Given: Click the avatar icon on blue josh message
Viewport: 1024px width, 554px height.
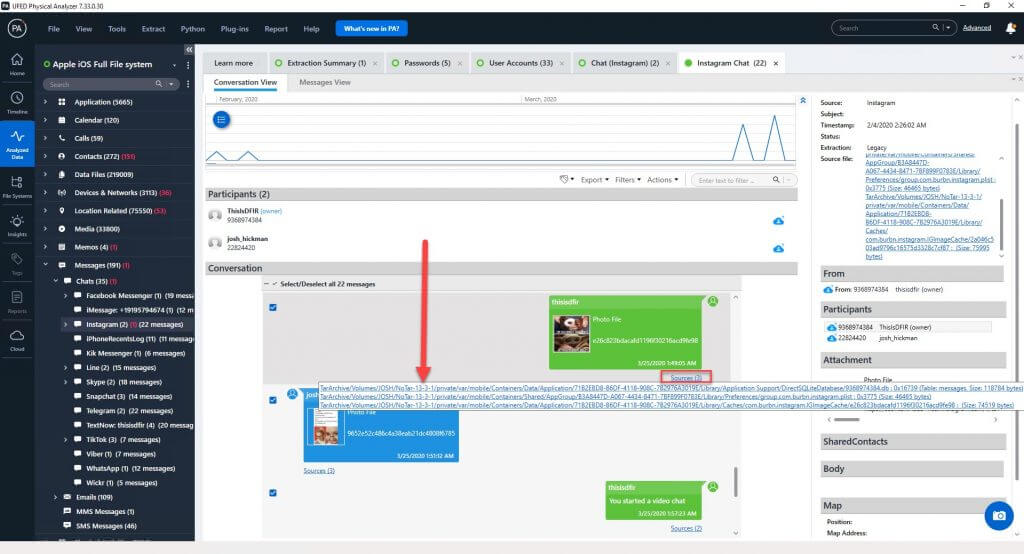Looking at the screenshot, I should click(293, 394).
